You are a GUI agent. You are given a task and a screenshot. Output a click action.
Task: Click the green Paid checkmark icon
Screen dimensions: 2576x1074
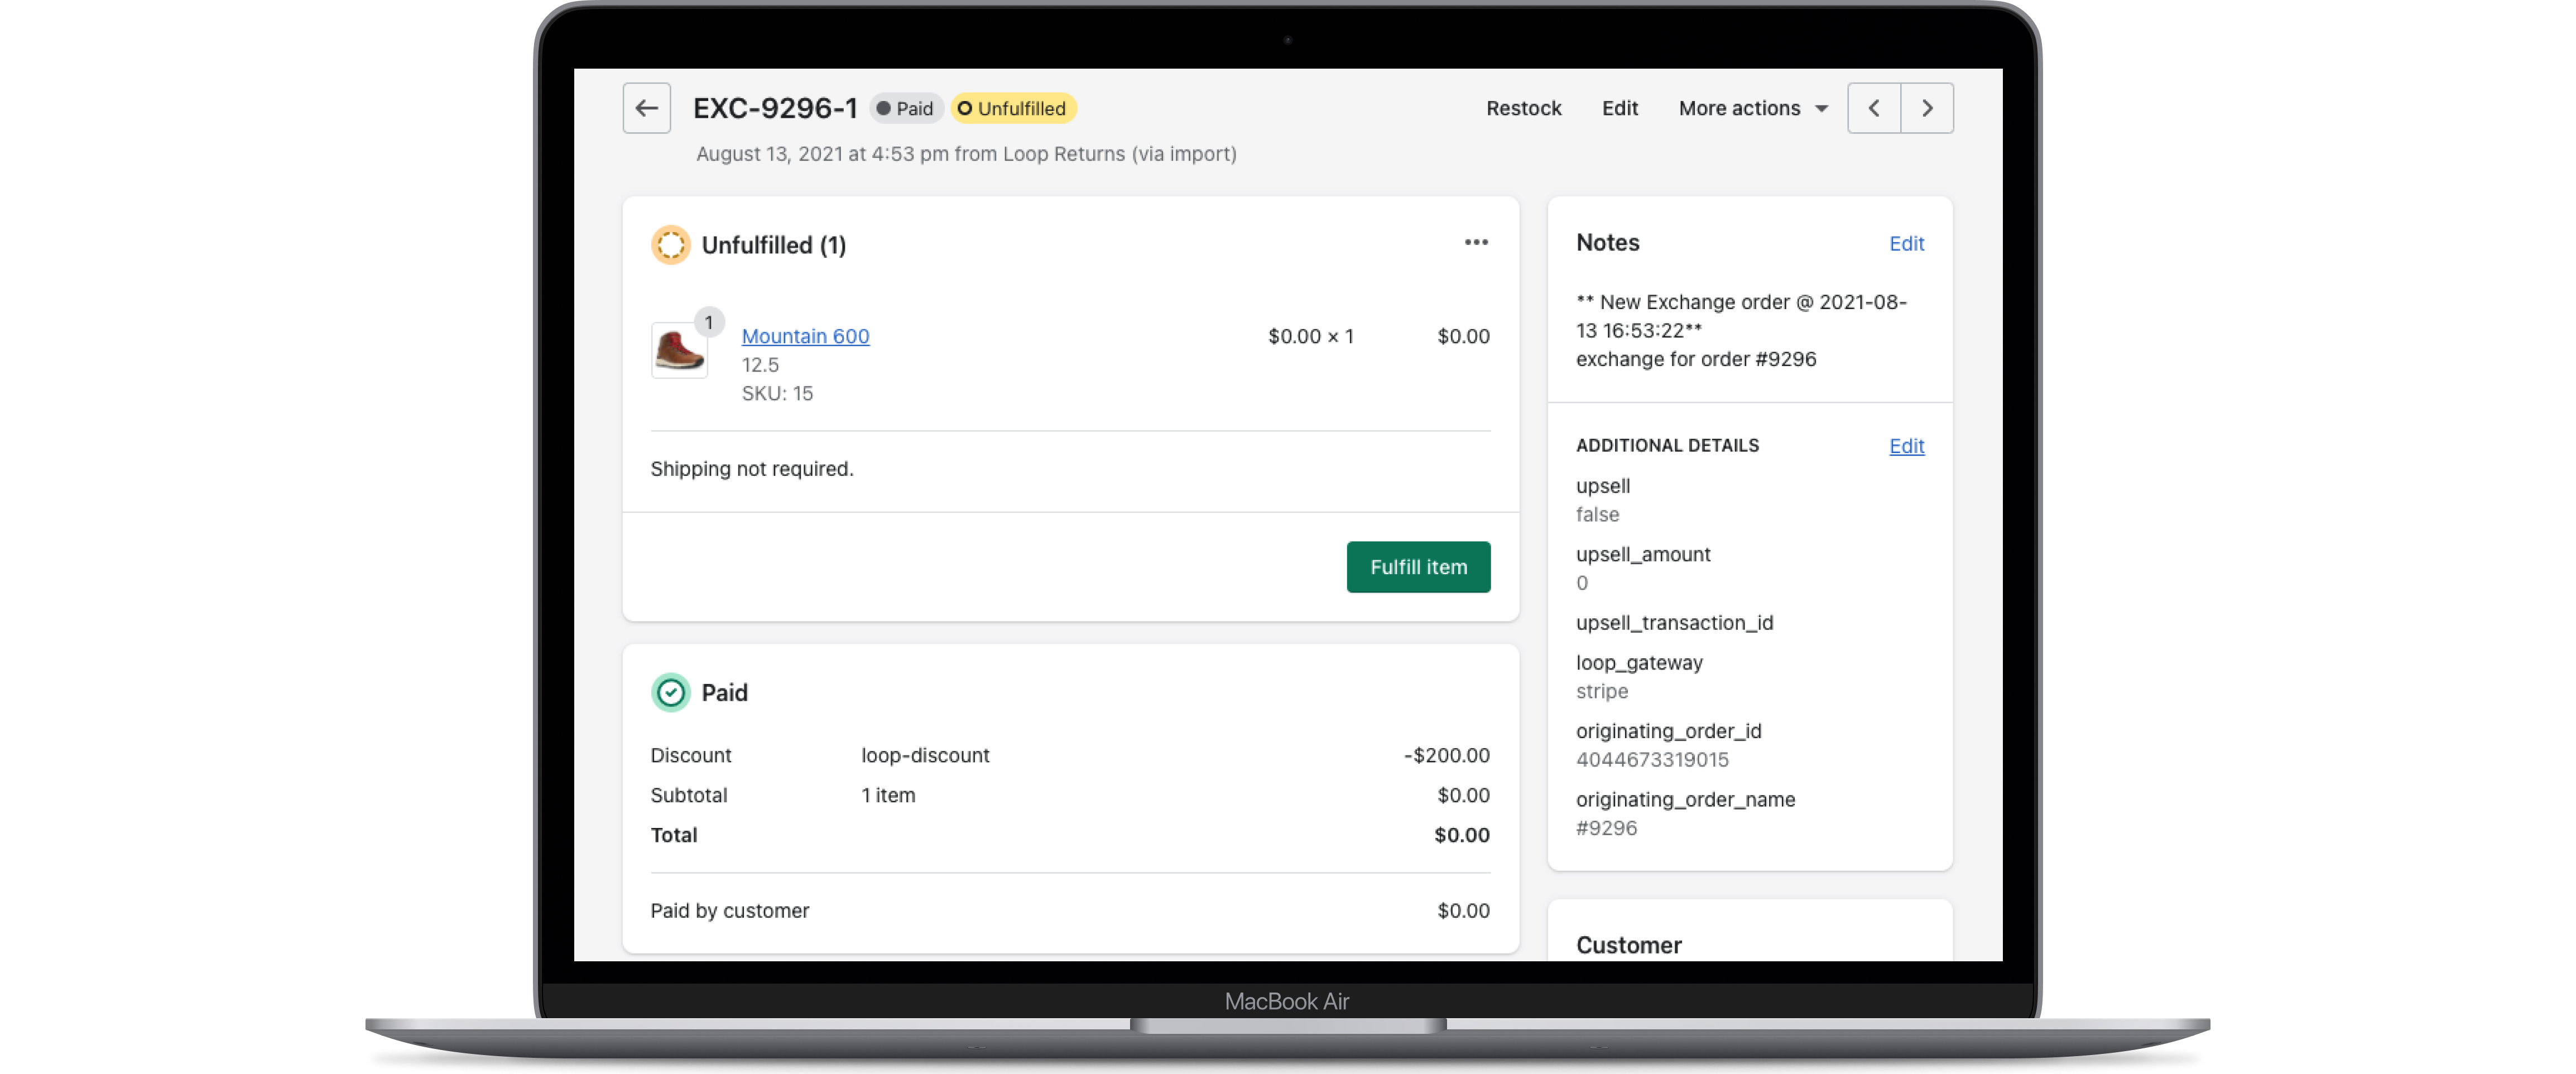click(x=670, y=692)
